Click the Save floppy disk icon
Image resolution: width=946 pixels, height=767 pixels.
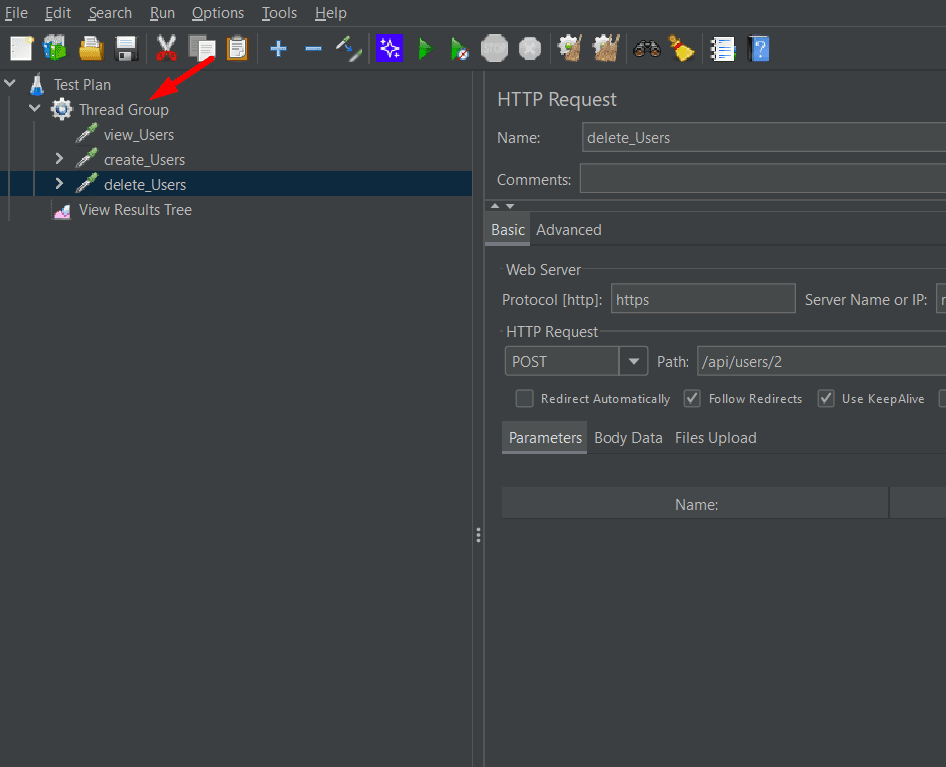[x=126, y=48]
